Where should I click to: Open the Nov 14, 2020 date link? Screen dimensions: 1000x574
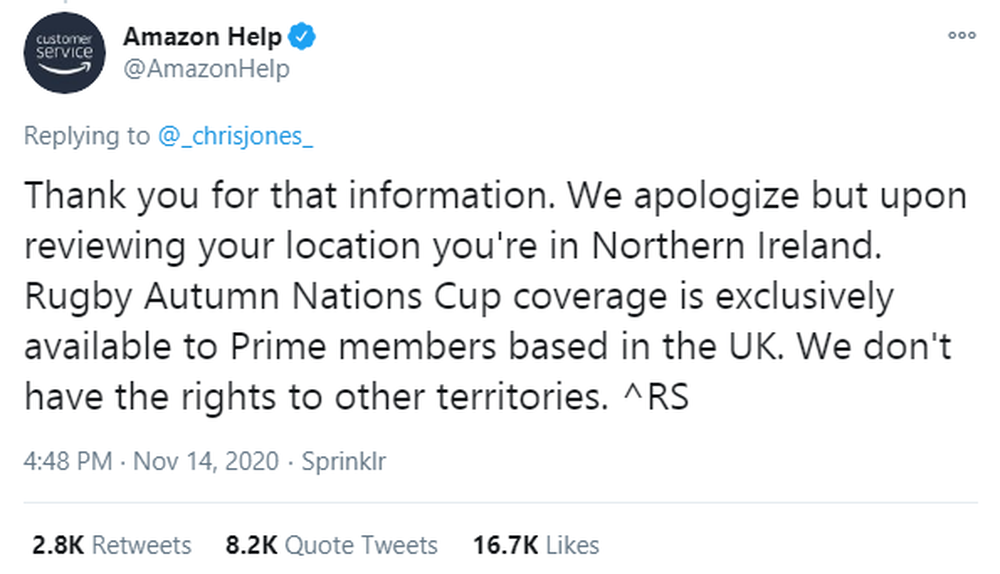[x=206, y=461]
